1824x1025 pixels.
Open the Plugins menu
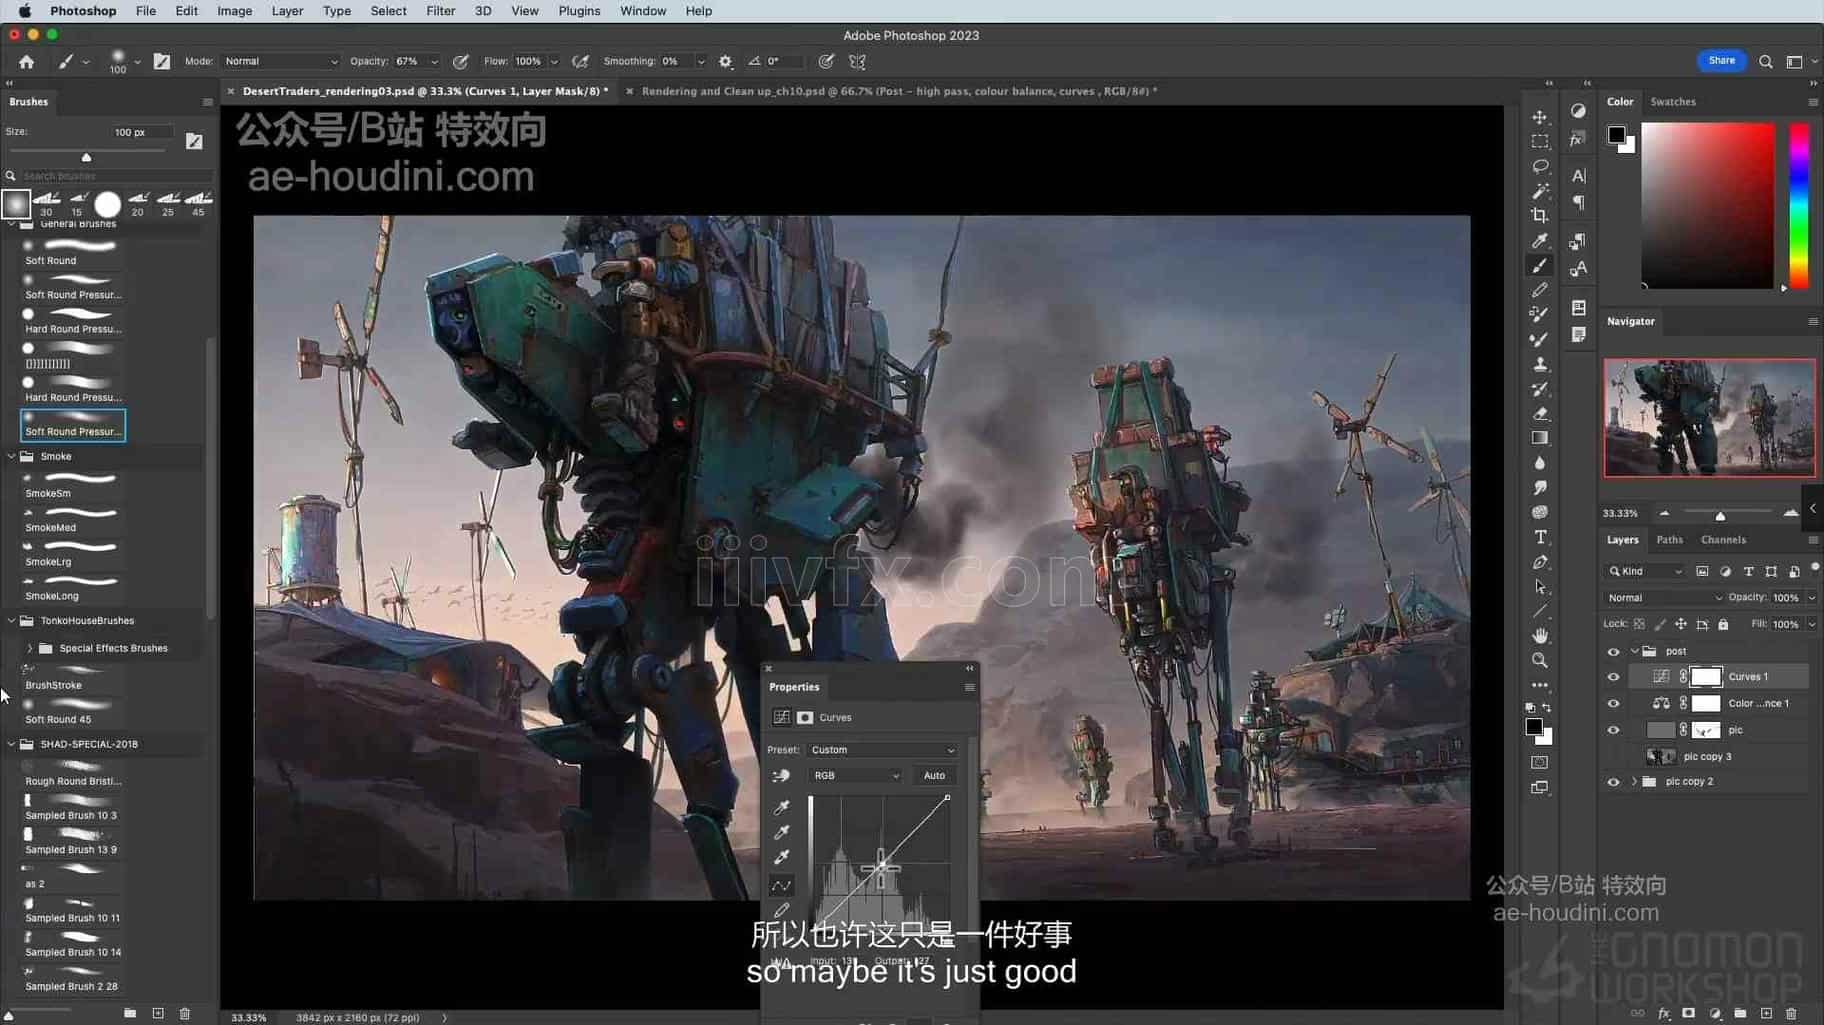[579, 11]
